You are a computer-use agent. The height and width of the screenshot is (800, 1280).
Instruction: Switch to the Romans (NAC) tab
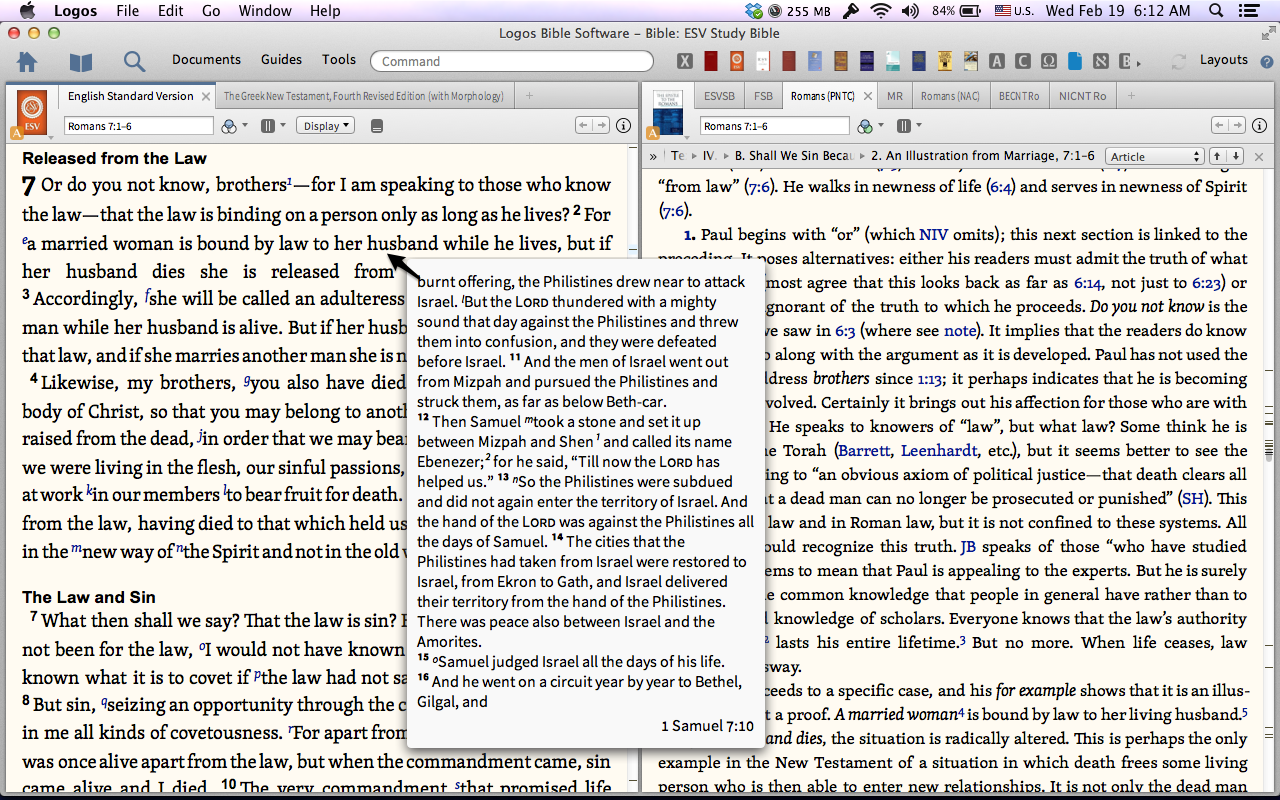tap(950, 97)
